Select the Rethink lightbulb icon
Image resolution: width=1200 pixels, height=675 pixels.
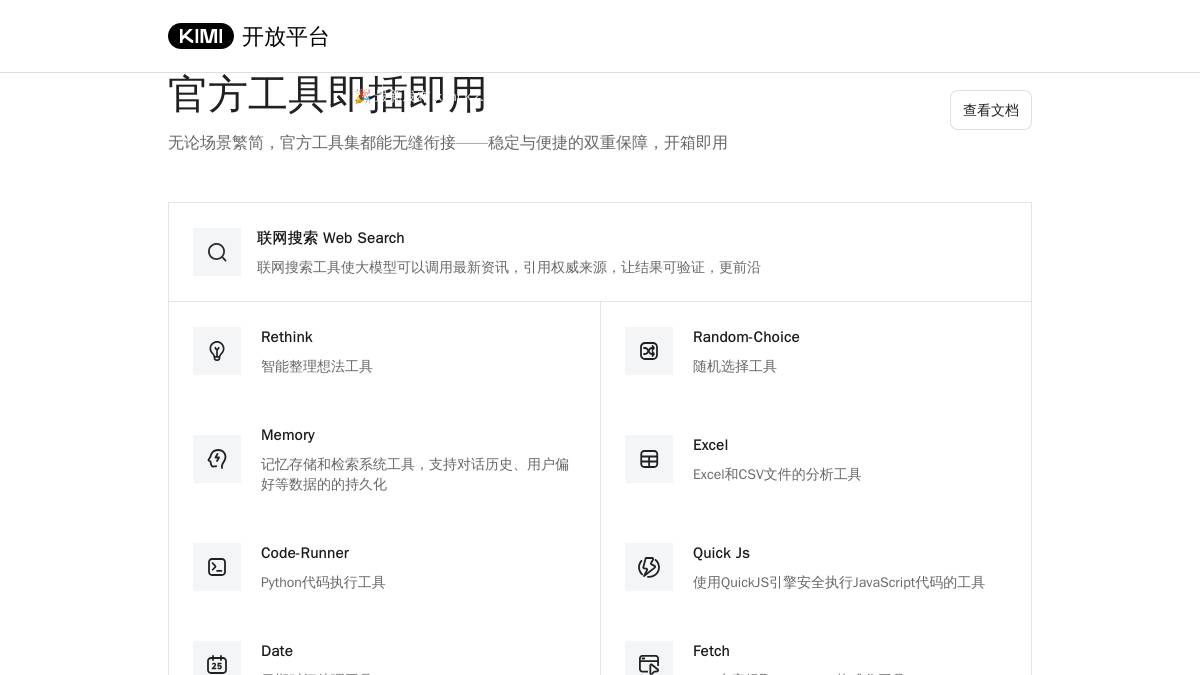coord(217,351)
